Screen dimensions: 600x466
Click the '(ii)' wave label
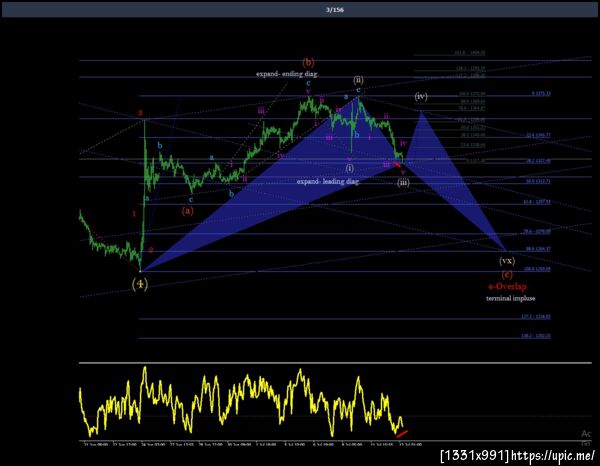click(358, 80)
